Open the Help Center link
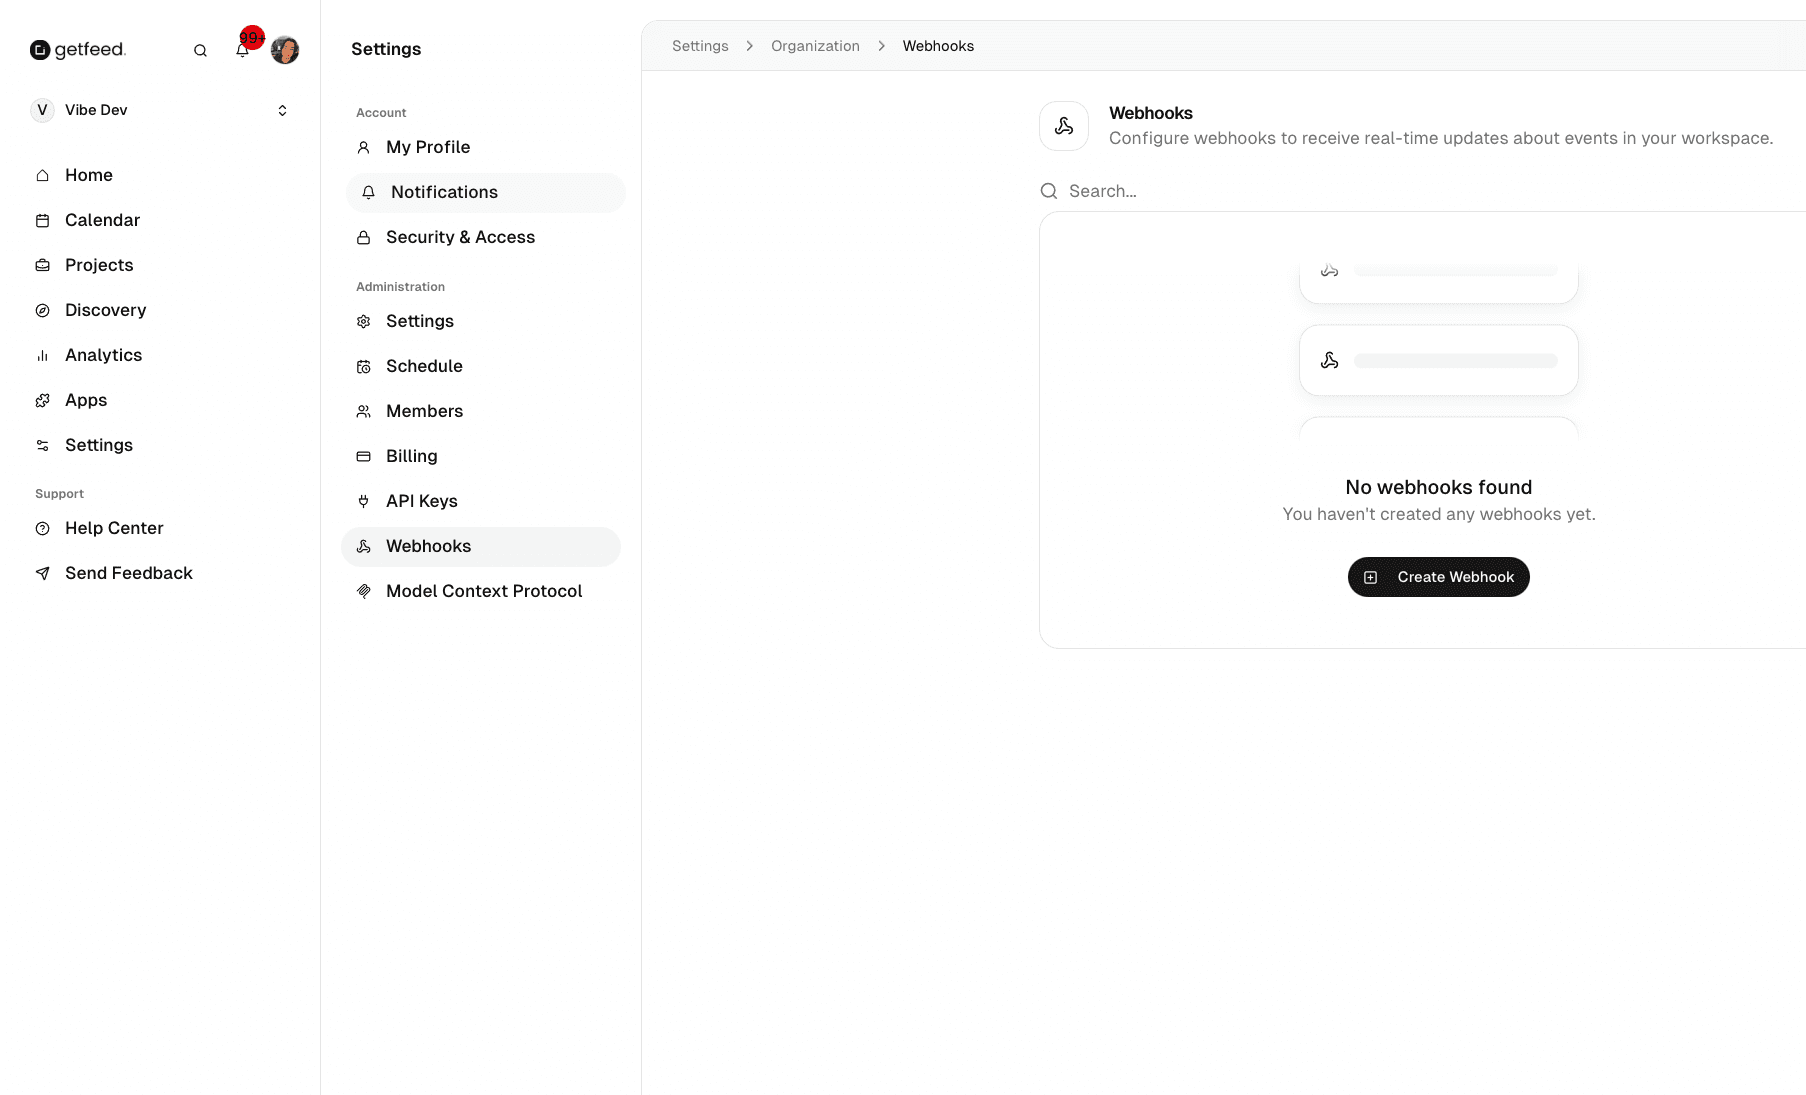 113,528
